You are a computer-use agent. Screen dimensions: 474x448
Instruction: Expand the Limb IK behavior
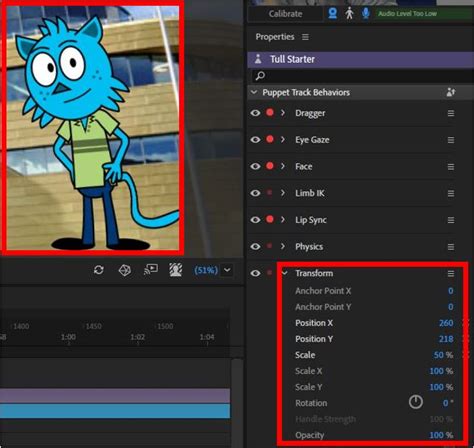283,193
